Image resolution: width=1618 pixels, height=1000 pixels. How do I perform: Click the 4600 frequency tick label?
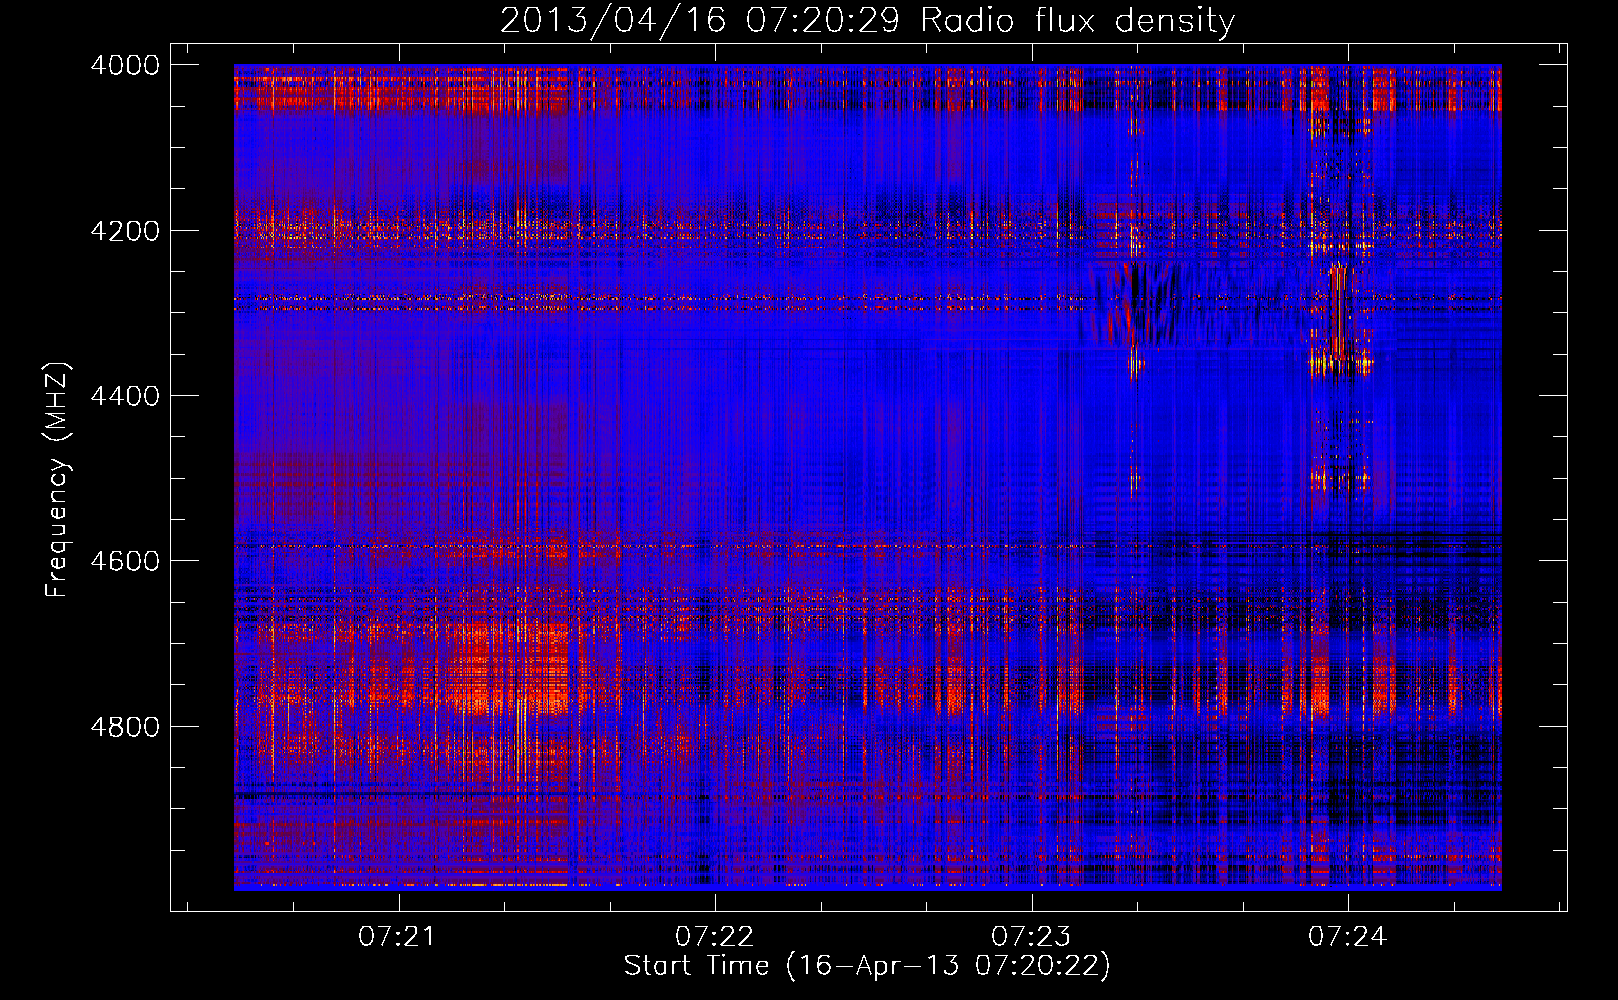click(x=125, y=561)
